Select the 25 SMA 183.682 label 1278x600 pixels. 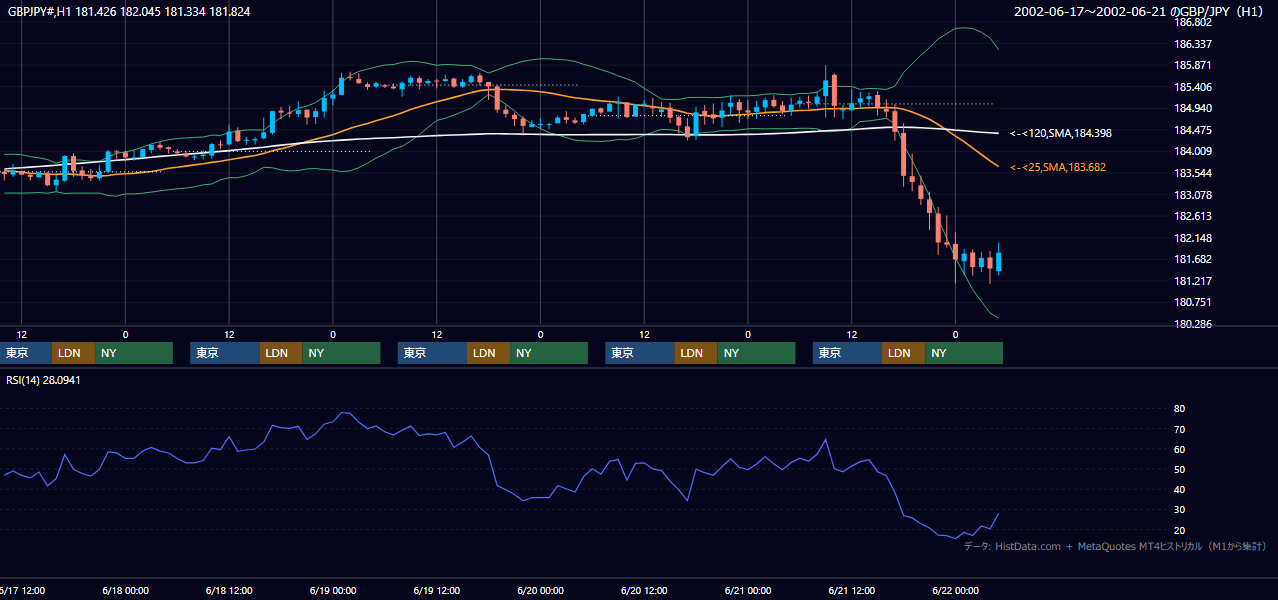pos(1058,167)
